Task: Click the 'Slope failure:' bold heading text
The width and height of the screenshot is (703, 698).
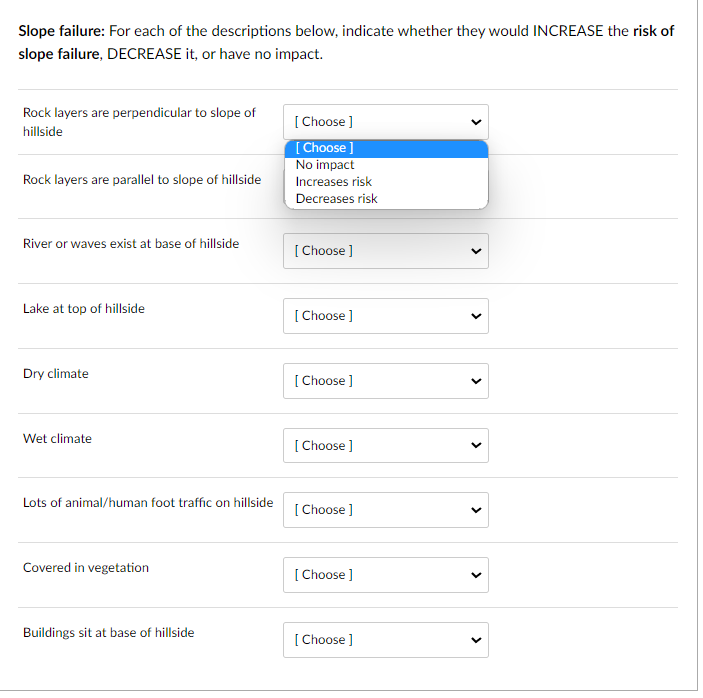Action: tap(59, 31)
